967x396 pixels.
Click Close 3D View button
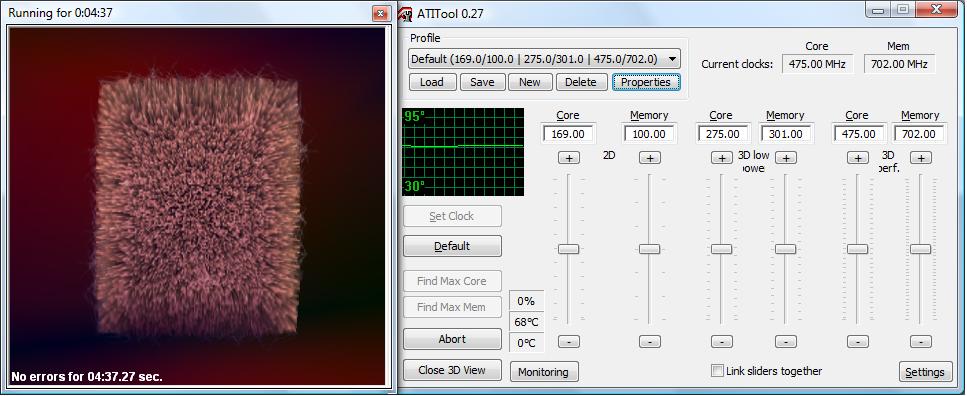[452, 370]
